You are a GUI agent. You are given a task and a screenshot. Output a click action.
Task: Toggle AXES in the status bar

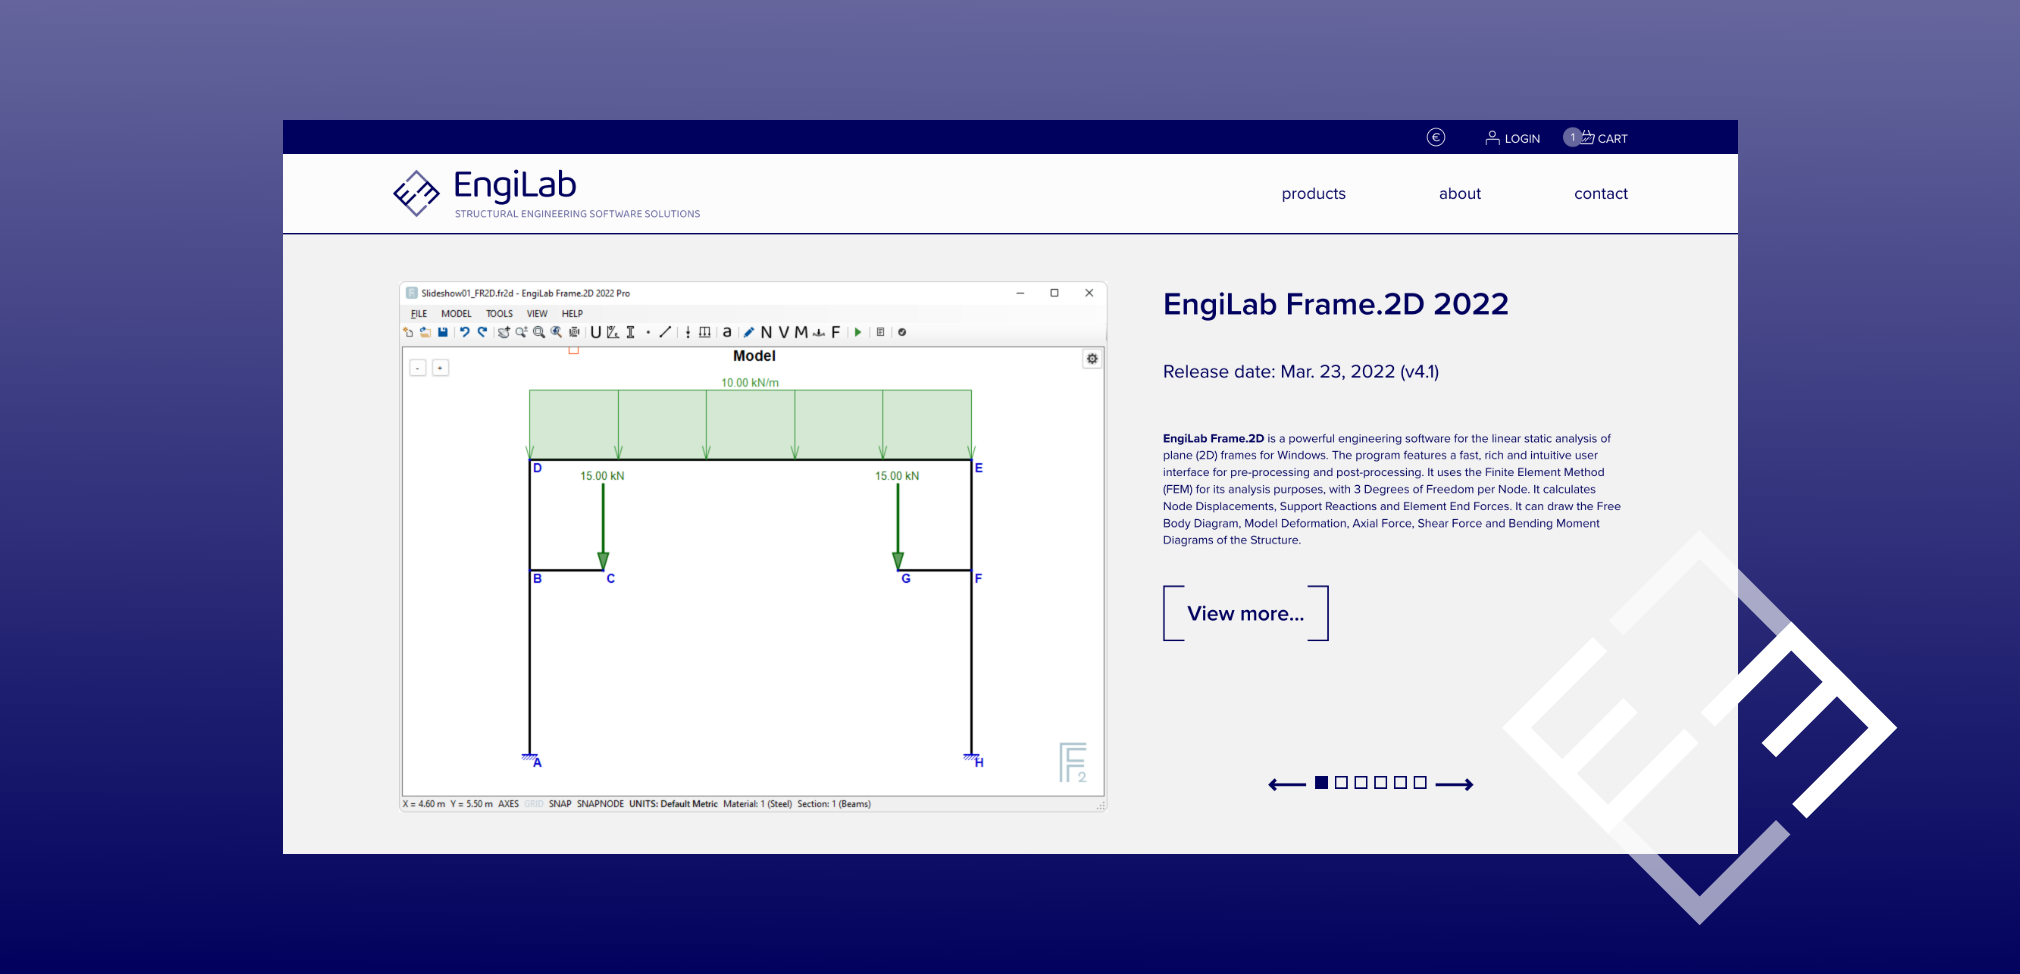tap(508, 804)
